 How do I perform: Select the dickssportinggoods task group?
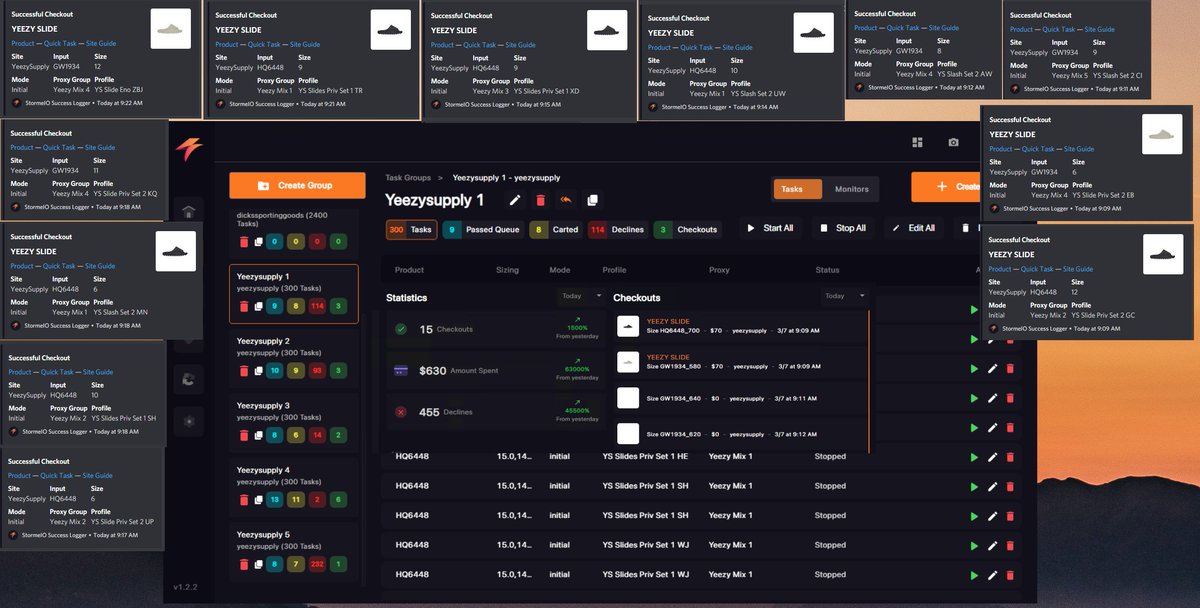click(x=294, y=230)
